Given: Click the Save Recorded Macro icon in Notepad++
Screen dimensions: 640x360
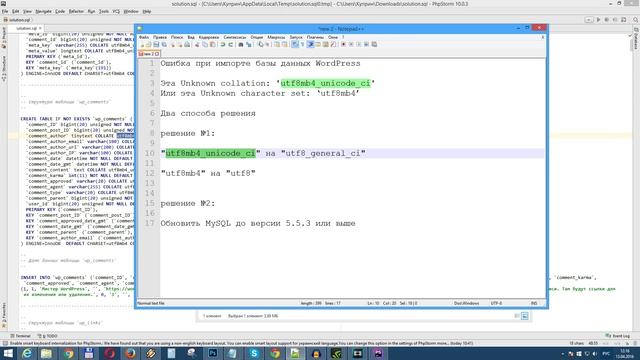Looking at the screenshot, I should pos(373,44).
